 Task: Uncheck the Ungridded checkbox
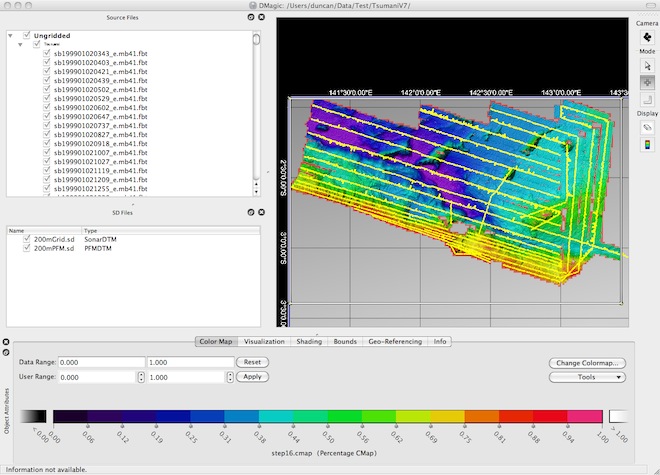[x=27, y=35]
